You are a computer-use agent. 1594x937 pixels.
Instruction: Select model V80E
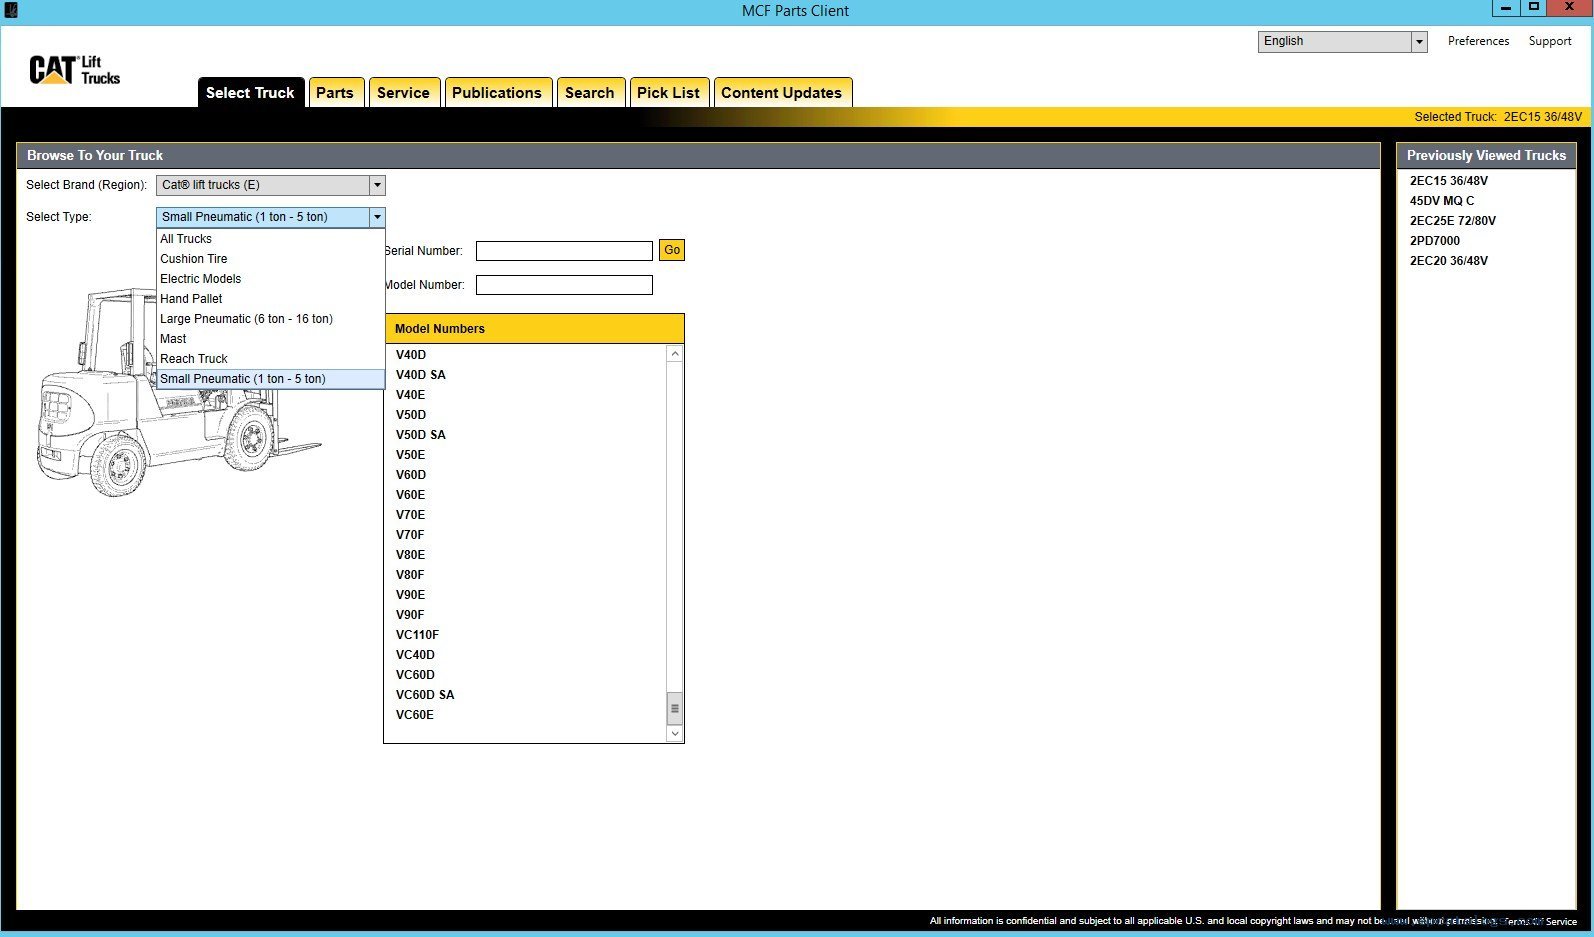pos(410,555)
